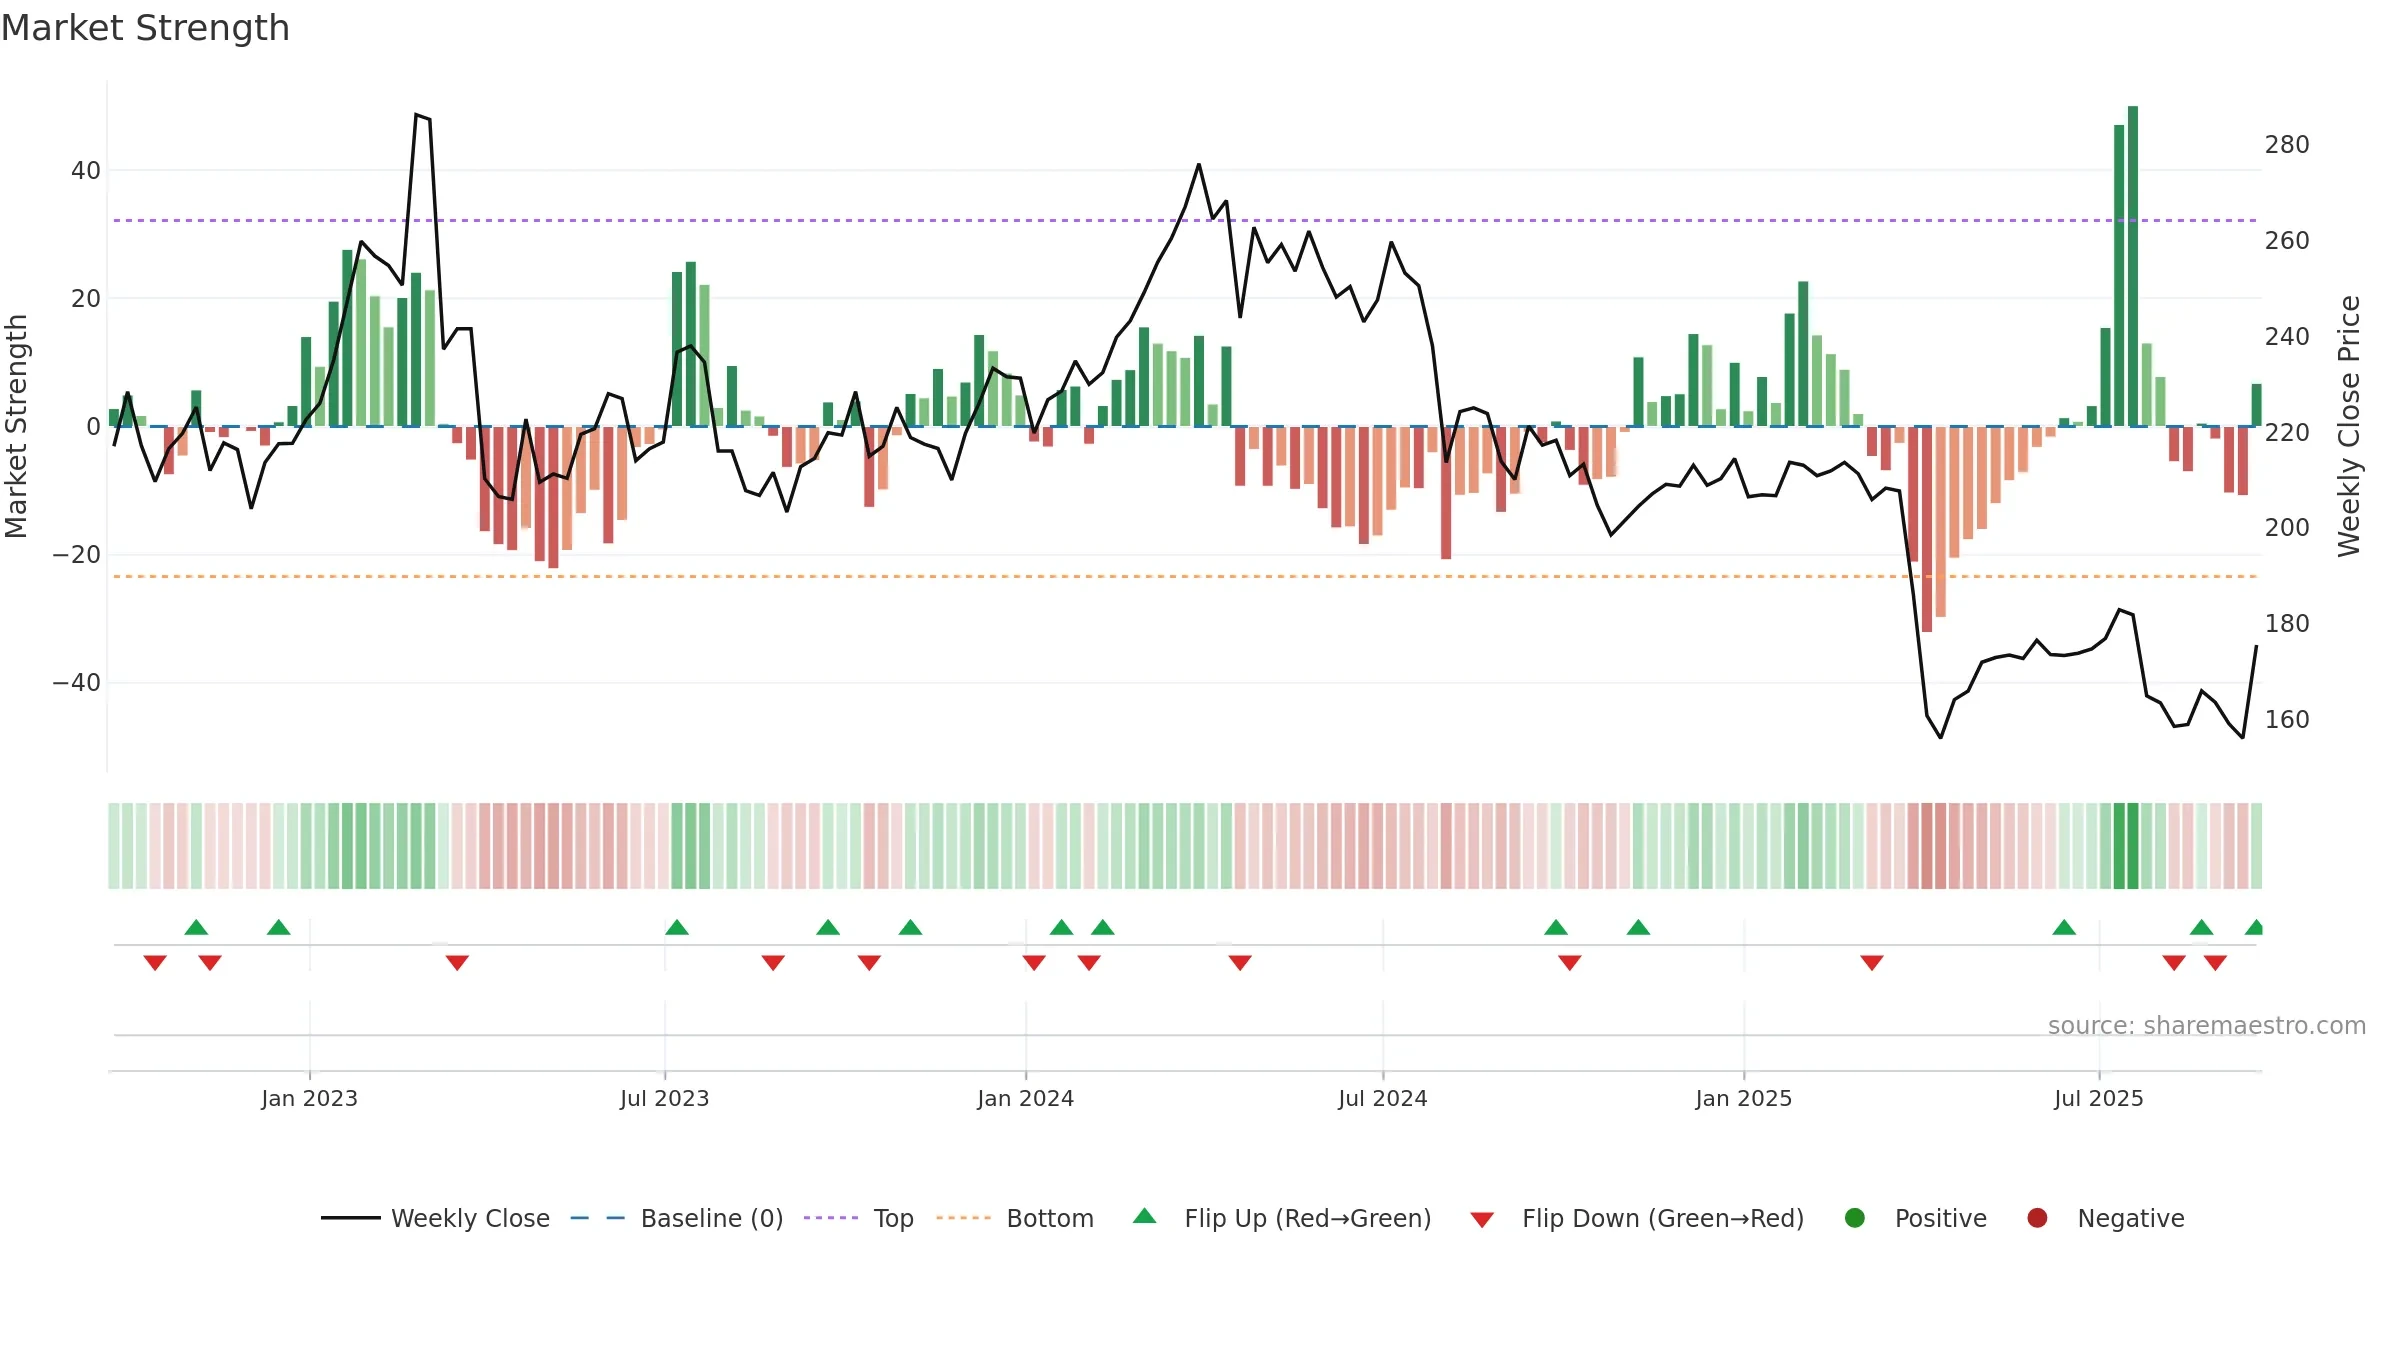The width and height of the screenshot is (2400, 1350).
Task: Click the 280 tick on the price axis
Action: coord(2288,145)
